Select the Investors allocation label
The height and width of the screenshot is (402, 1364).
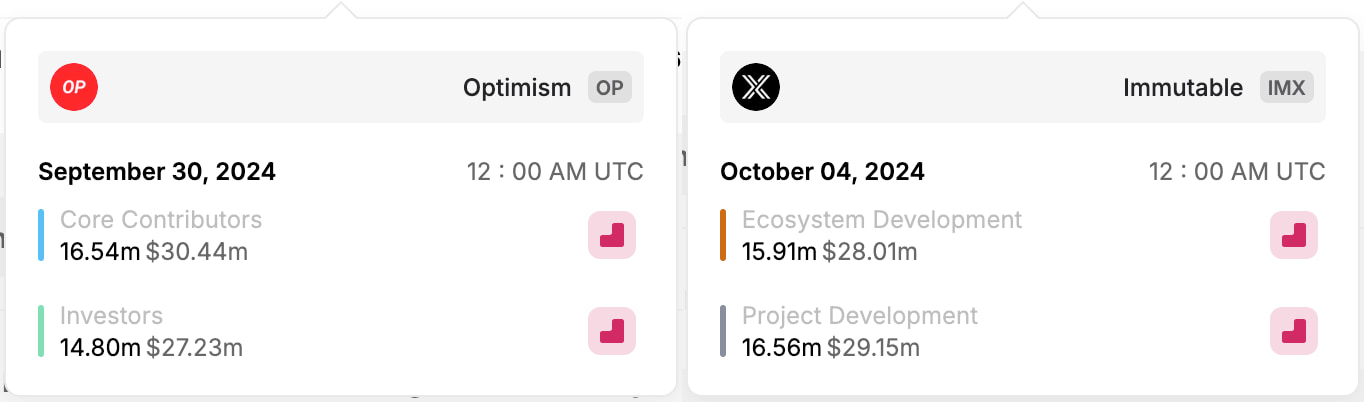[111, 316]
